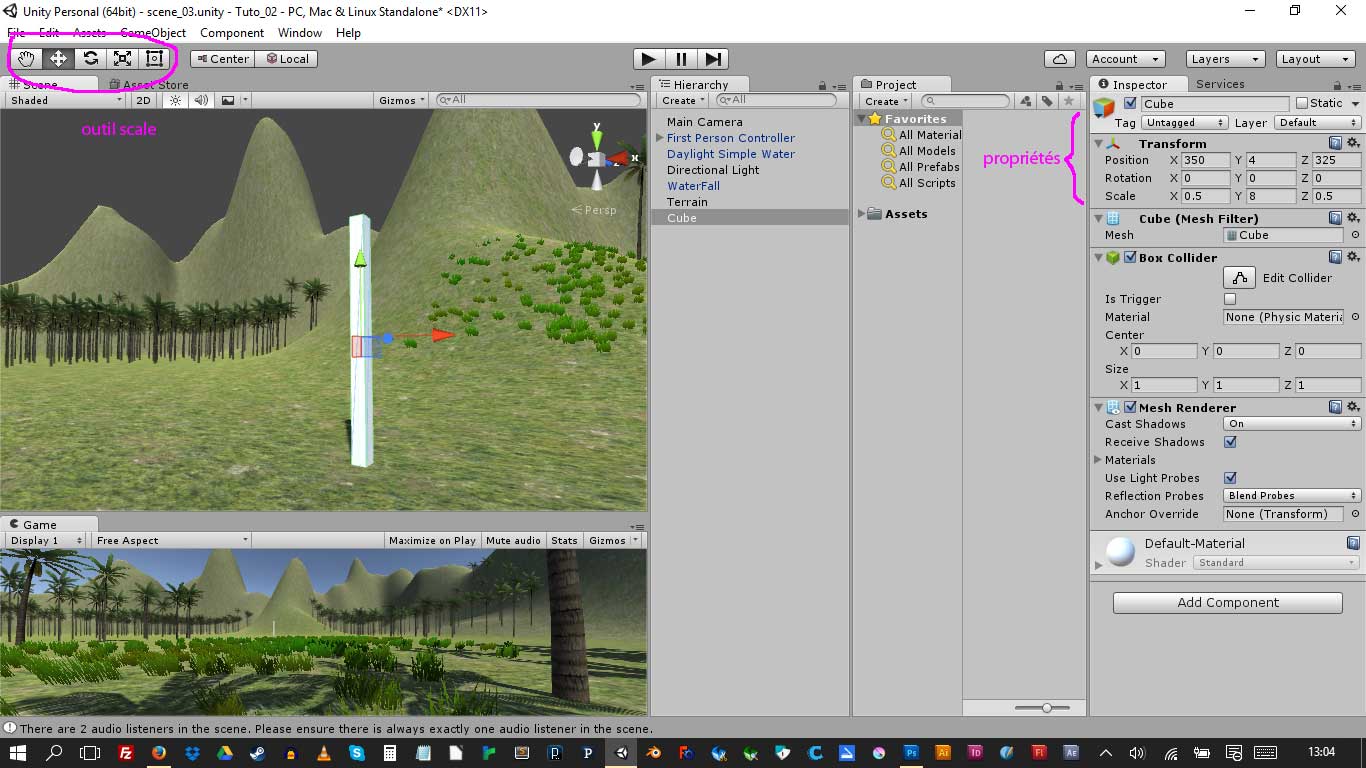
Task: Adjust the Project icon size slider
Action: click(1047, 707)
